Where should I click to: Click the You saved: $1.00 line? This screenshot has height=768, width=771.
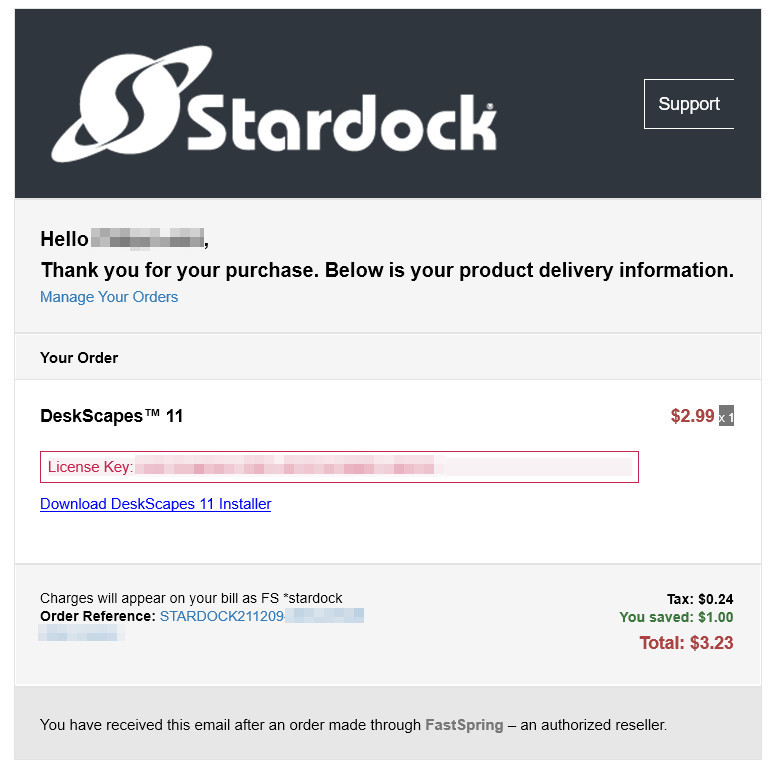tap(676, 617)
